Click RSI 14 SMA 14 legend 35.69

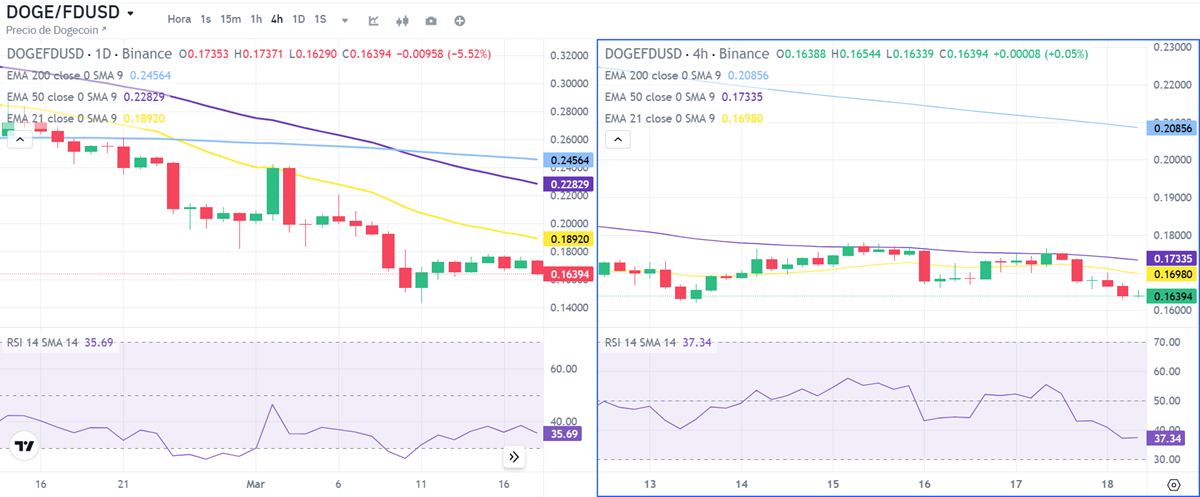point(60,342)
